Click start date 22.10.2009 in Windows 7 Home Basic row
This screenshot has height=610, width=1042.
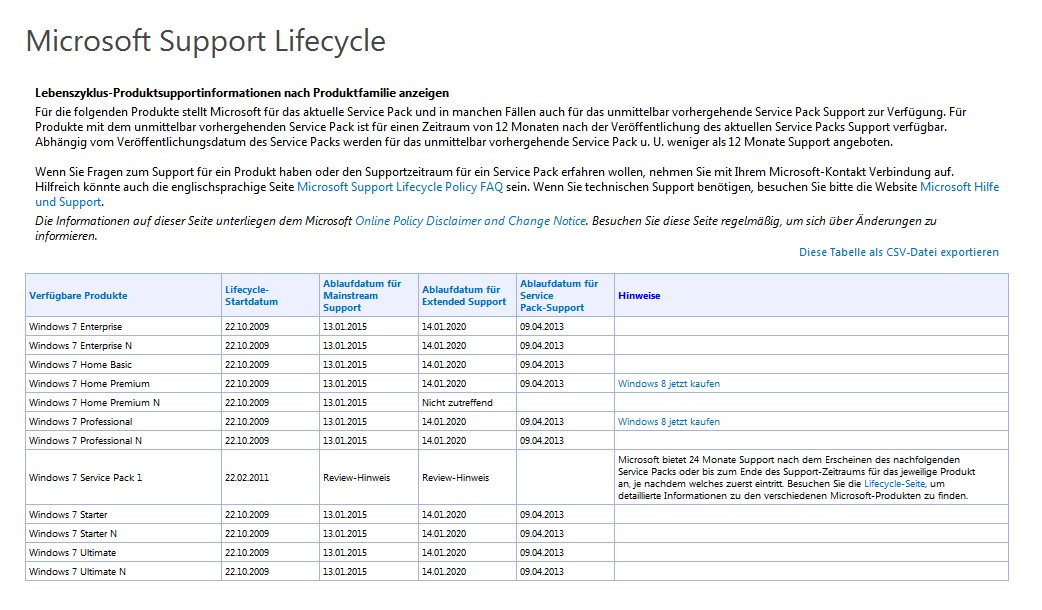(x=247, y=364)
